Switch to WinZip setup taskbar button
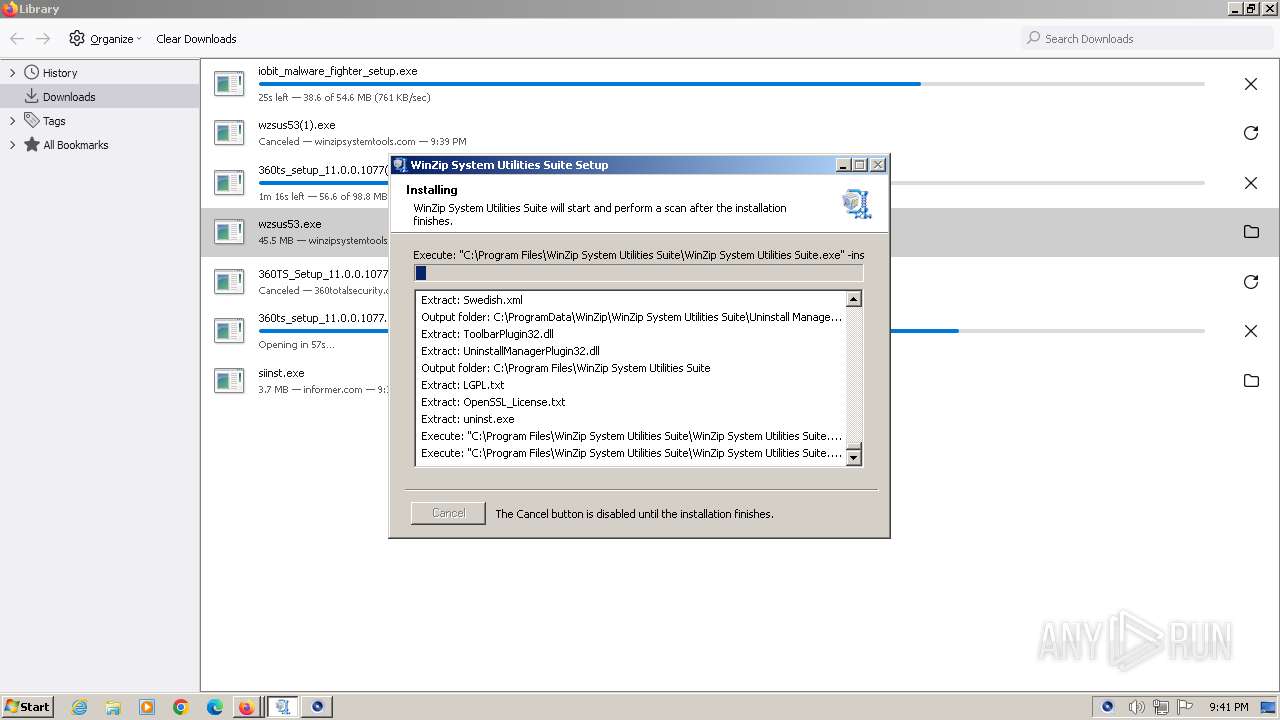 [283, 707]
